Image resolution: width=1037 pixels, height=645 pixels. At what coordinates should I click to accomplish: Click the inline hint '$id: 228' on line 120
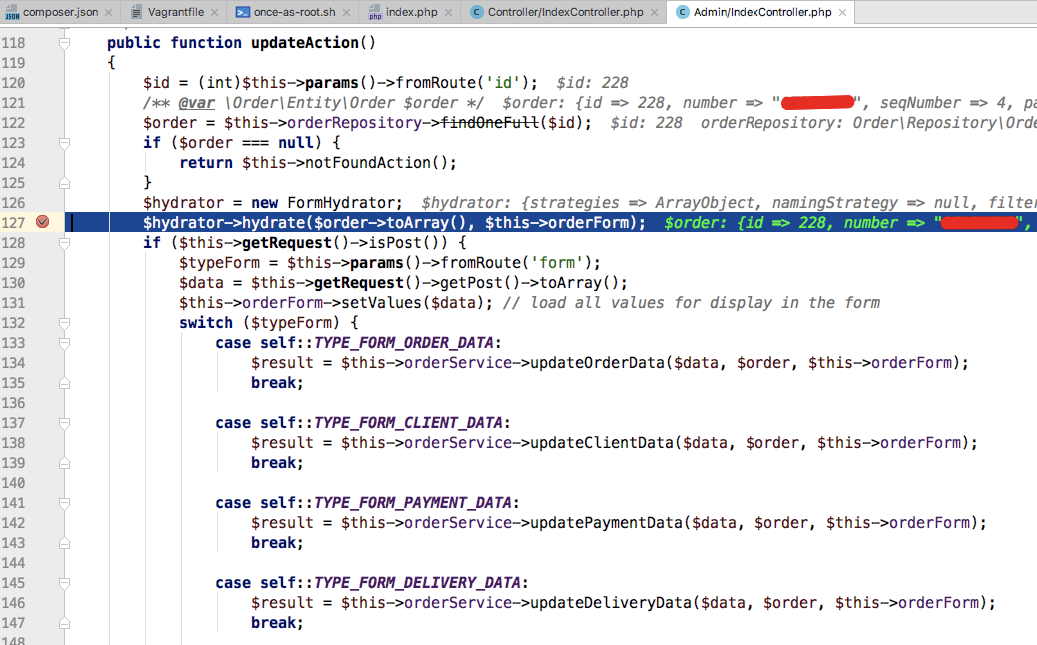[x=593, y=83]
